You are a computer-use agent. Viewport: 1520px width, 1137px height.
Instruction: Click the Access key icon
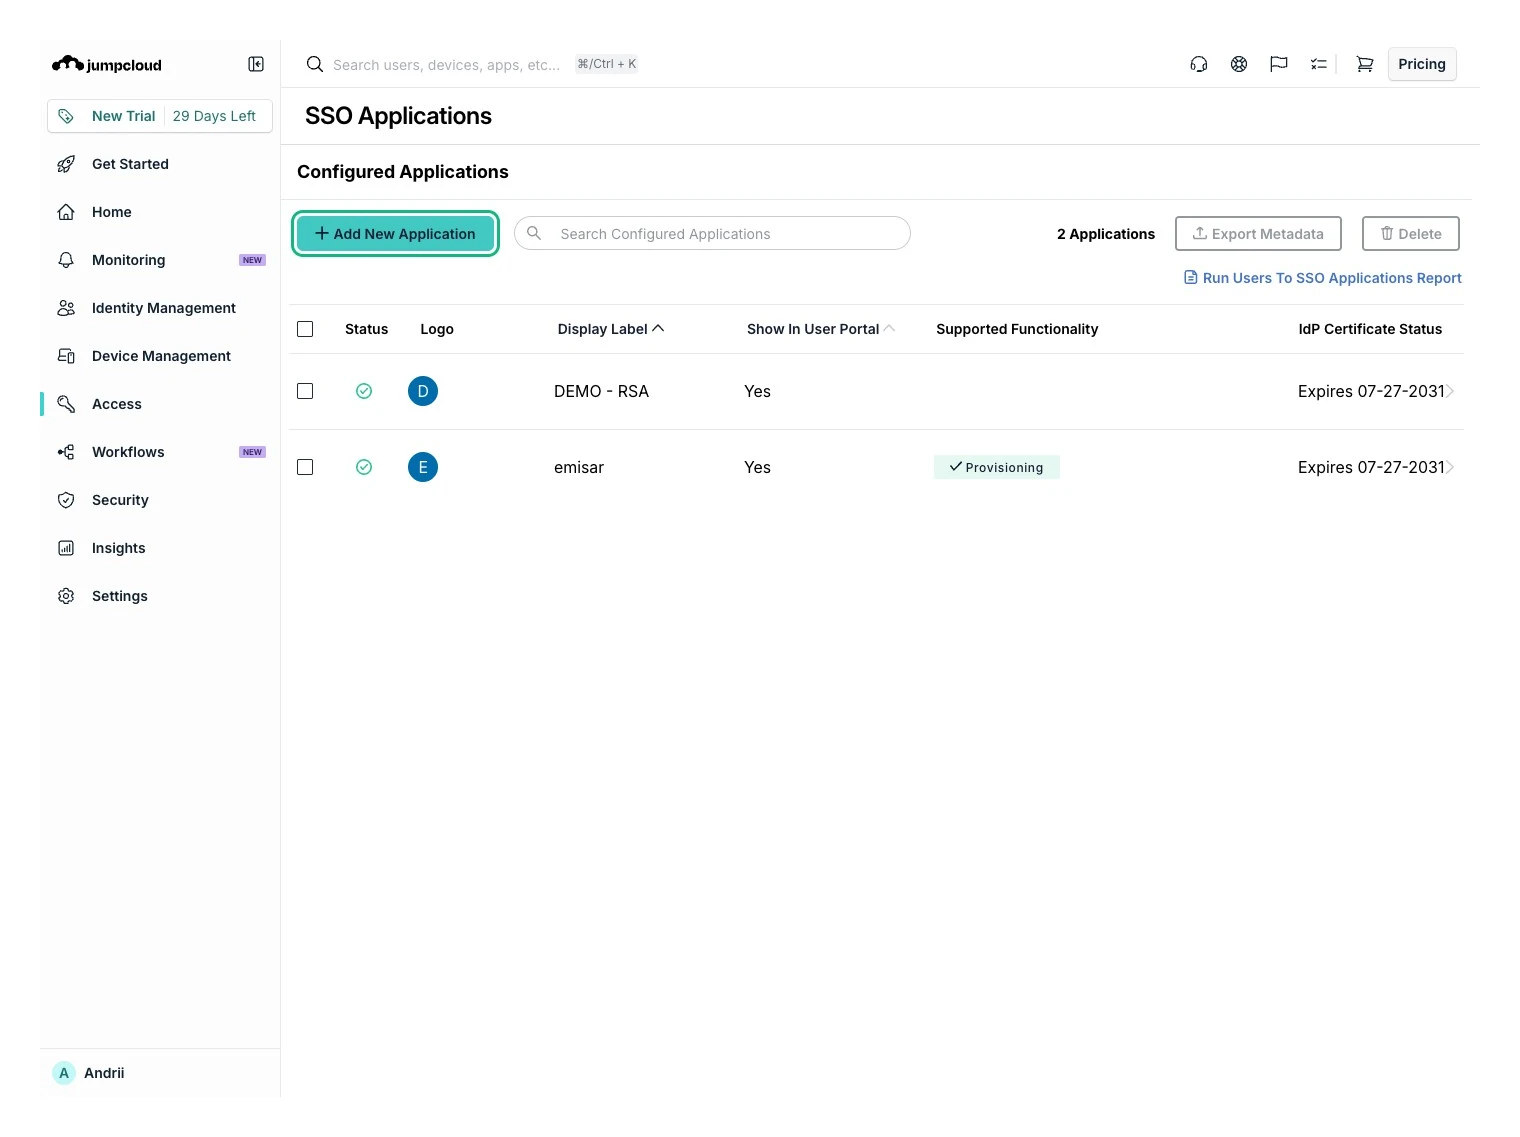66,404
